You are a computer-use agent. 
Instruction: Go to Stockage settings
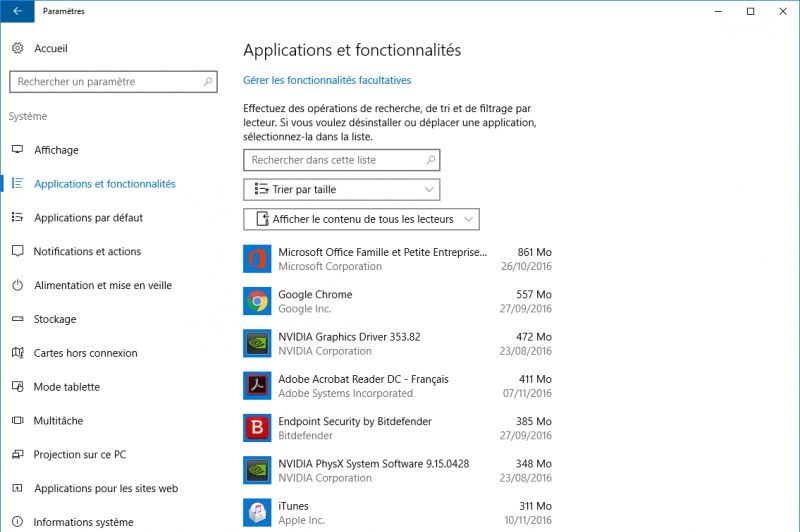[x=55, y=319]
